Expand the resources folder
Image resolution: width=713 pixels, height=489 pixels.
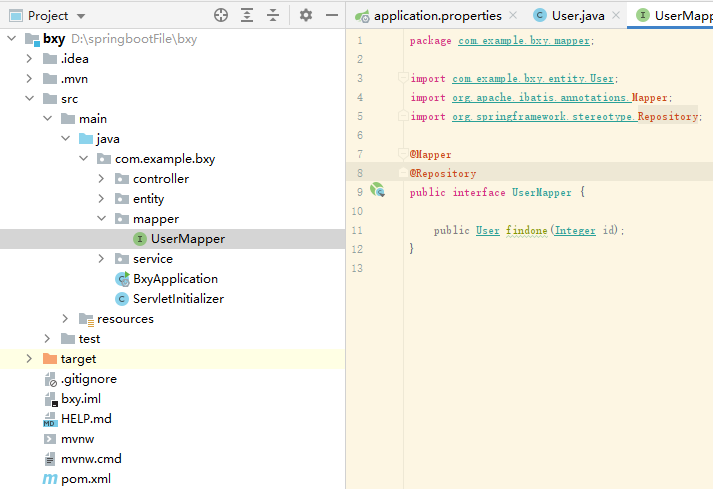(65, 319)
